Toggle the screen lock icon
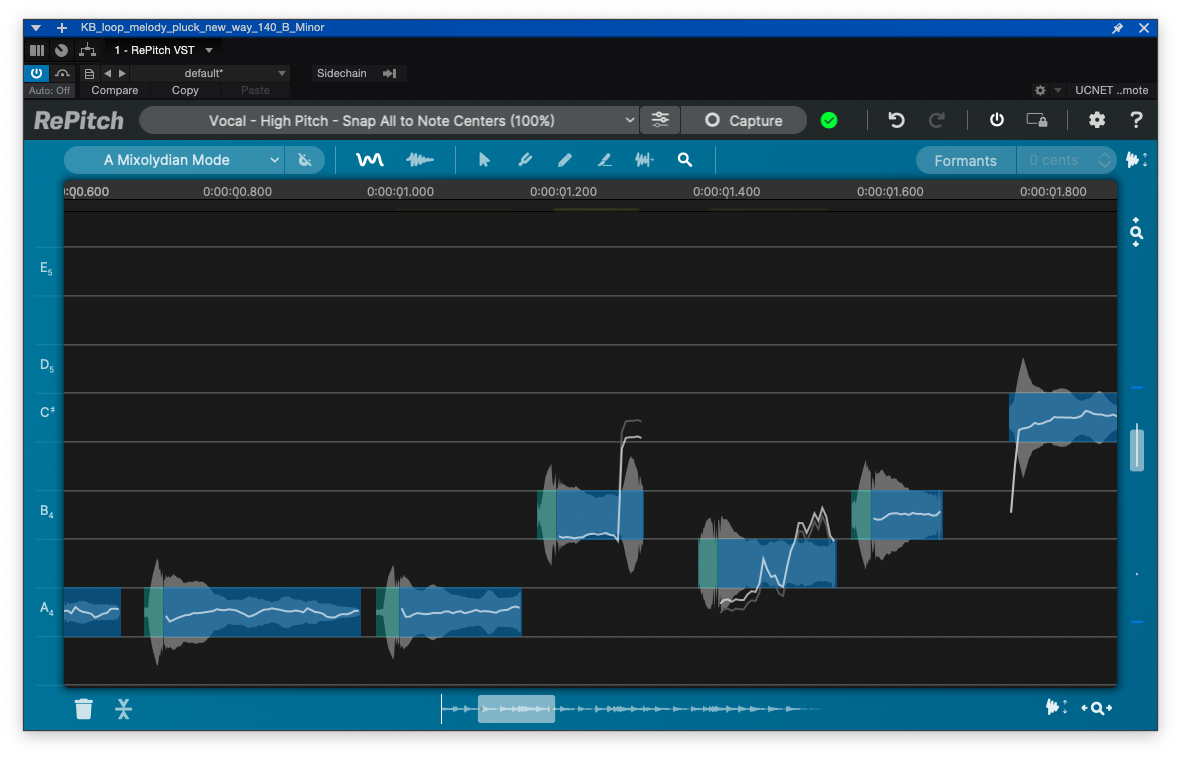This screenshot has width=1181, height=758. click(1037, 120)
